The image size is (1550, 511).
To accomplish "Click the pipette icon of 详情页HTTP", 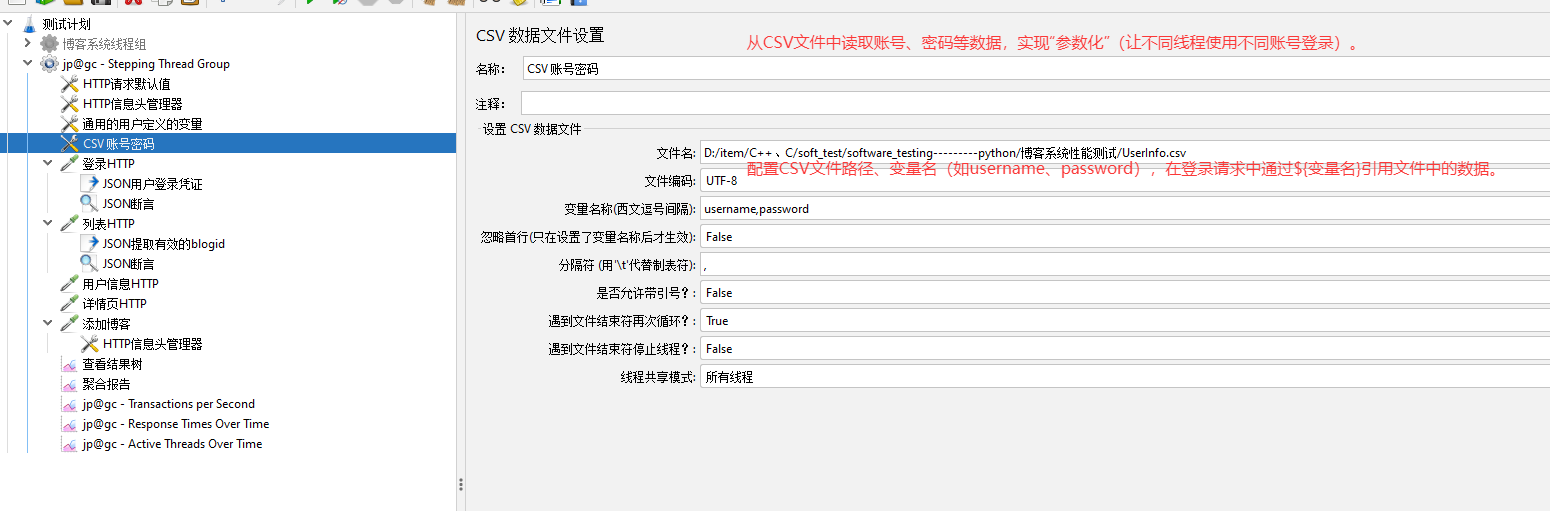I will click(x=70, y=304).
